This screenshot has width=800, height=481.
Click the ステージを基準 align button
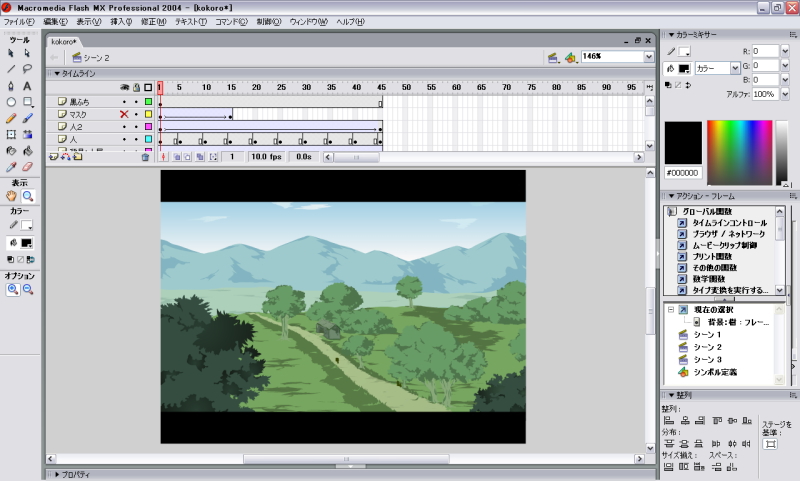770,444
